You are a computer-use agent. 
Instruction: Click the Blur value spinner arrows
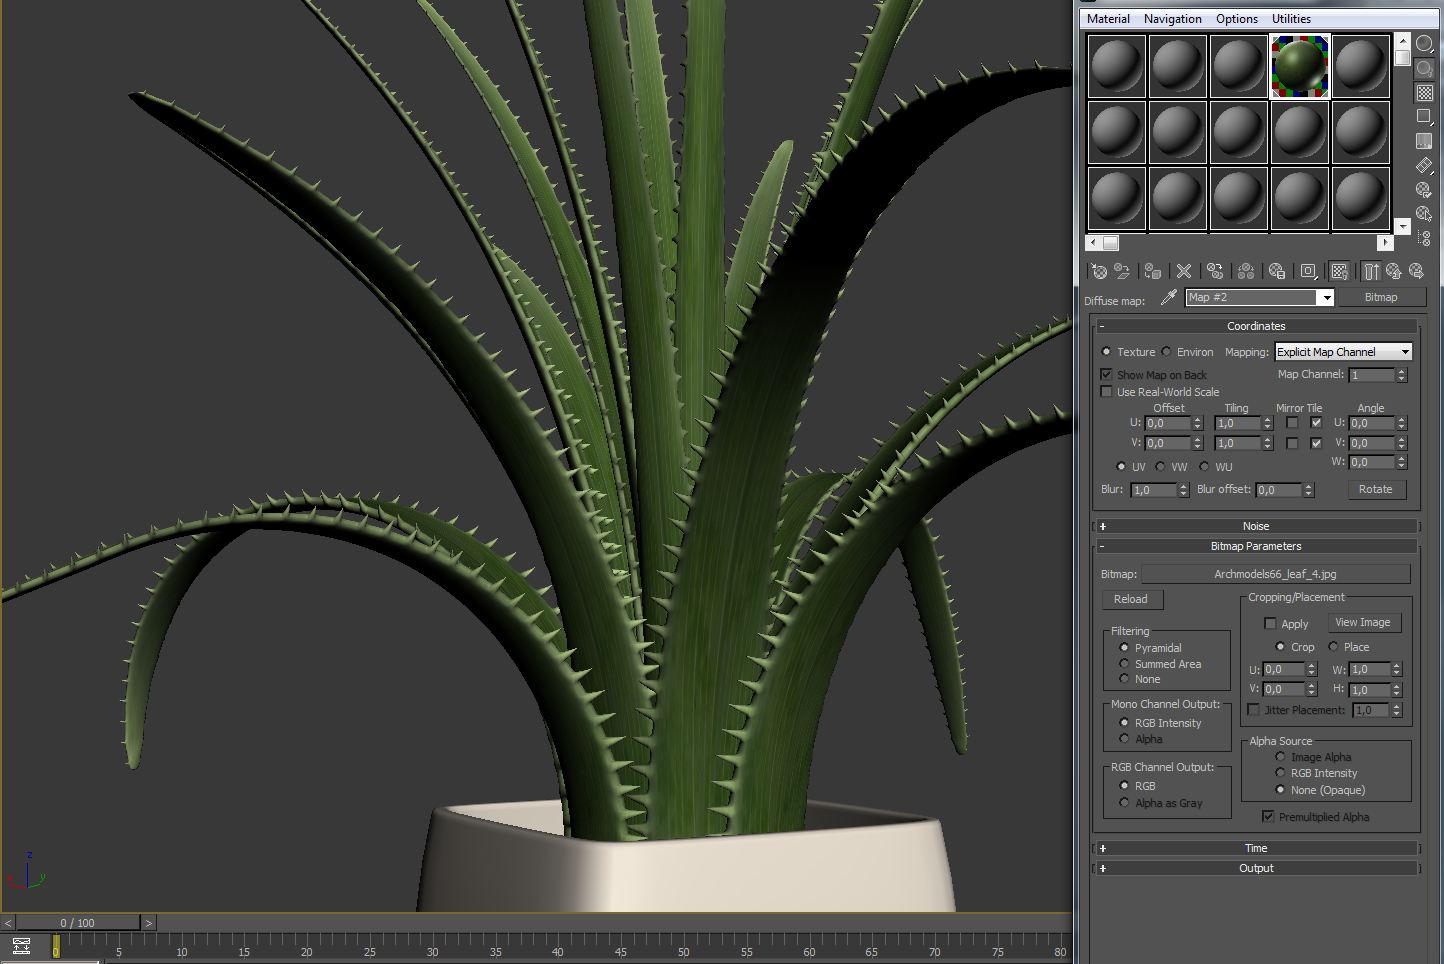point(1183,490)
